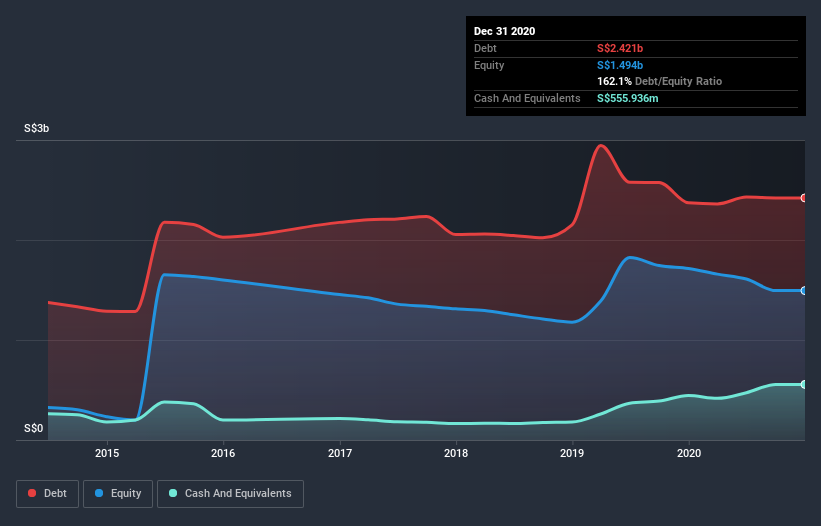
Task: Select the 2017 x-axis label
Action: click(340, 453)
